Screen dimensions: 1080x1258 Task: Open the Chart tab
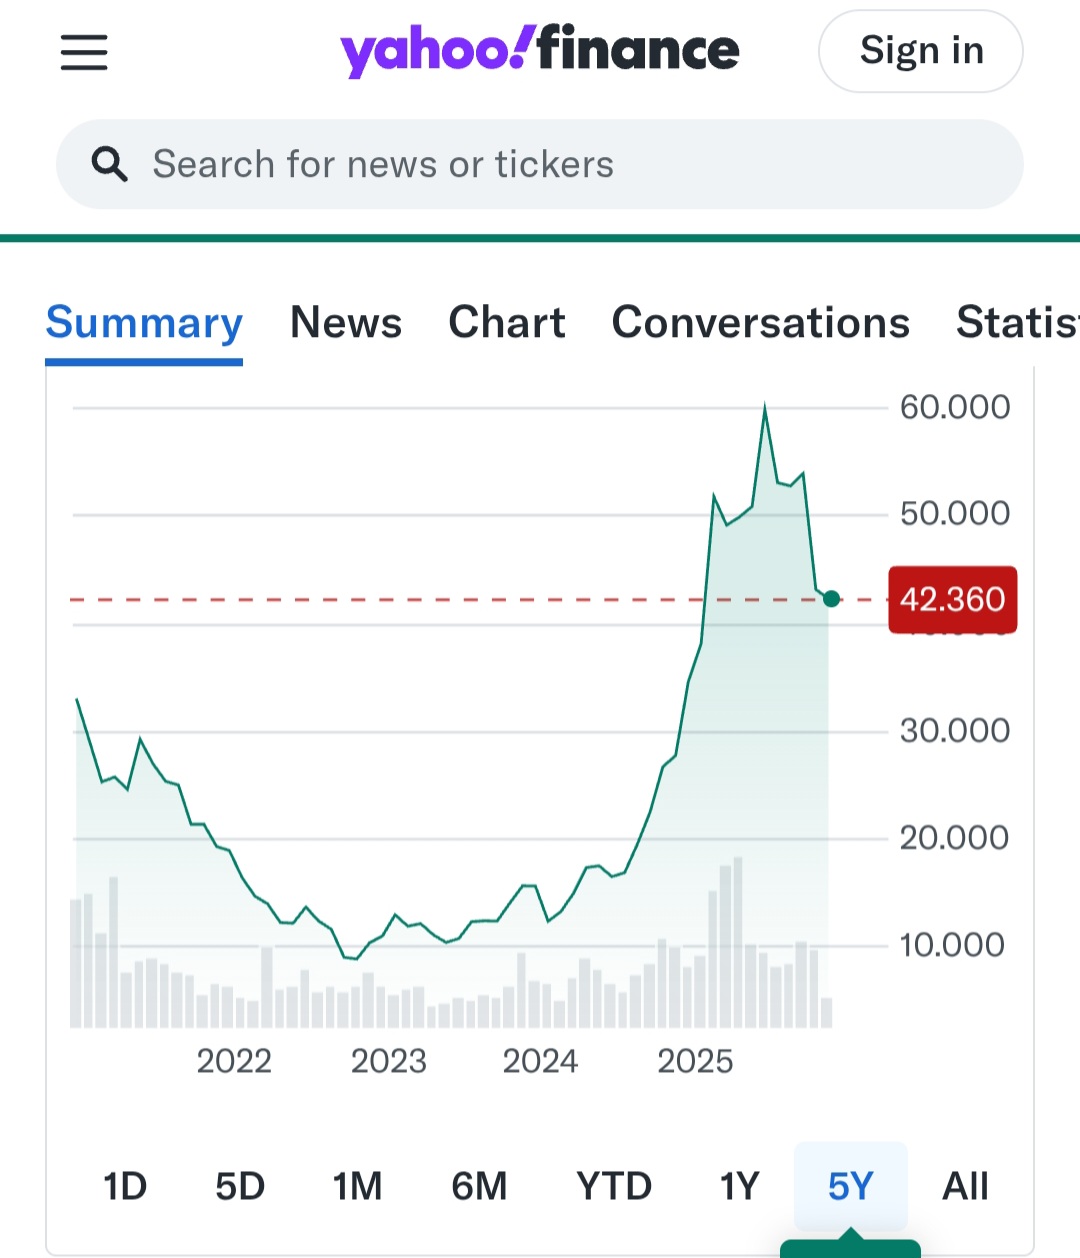point(507,323)
